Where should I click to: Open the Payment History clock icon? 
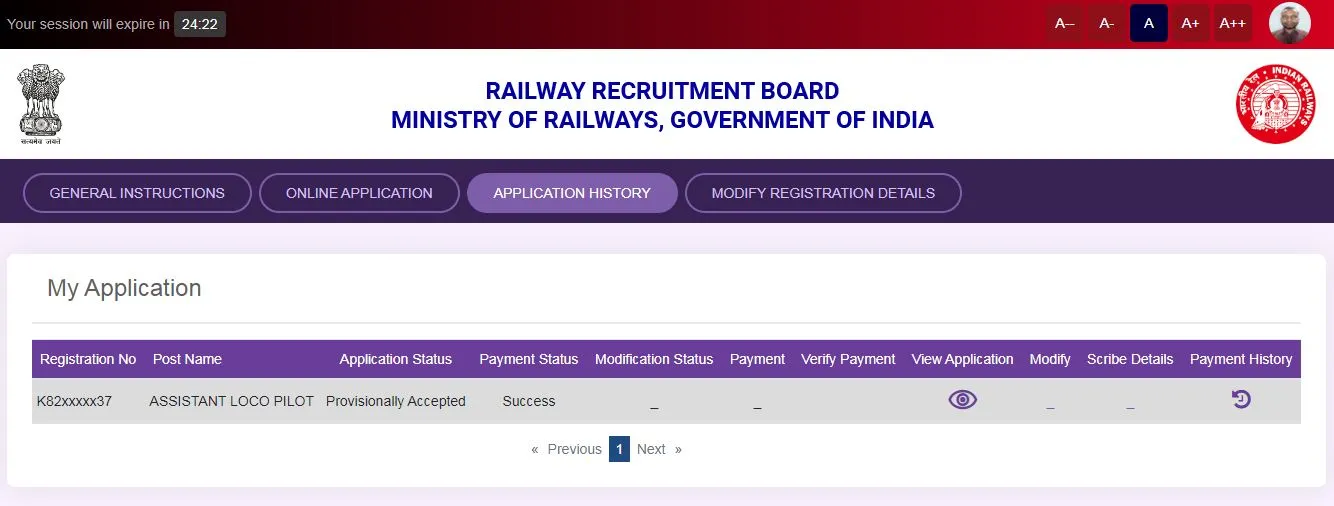1241,400
